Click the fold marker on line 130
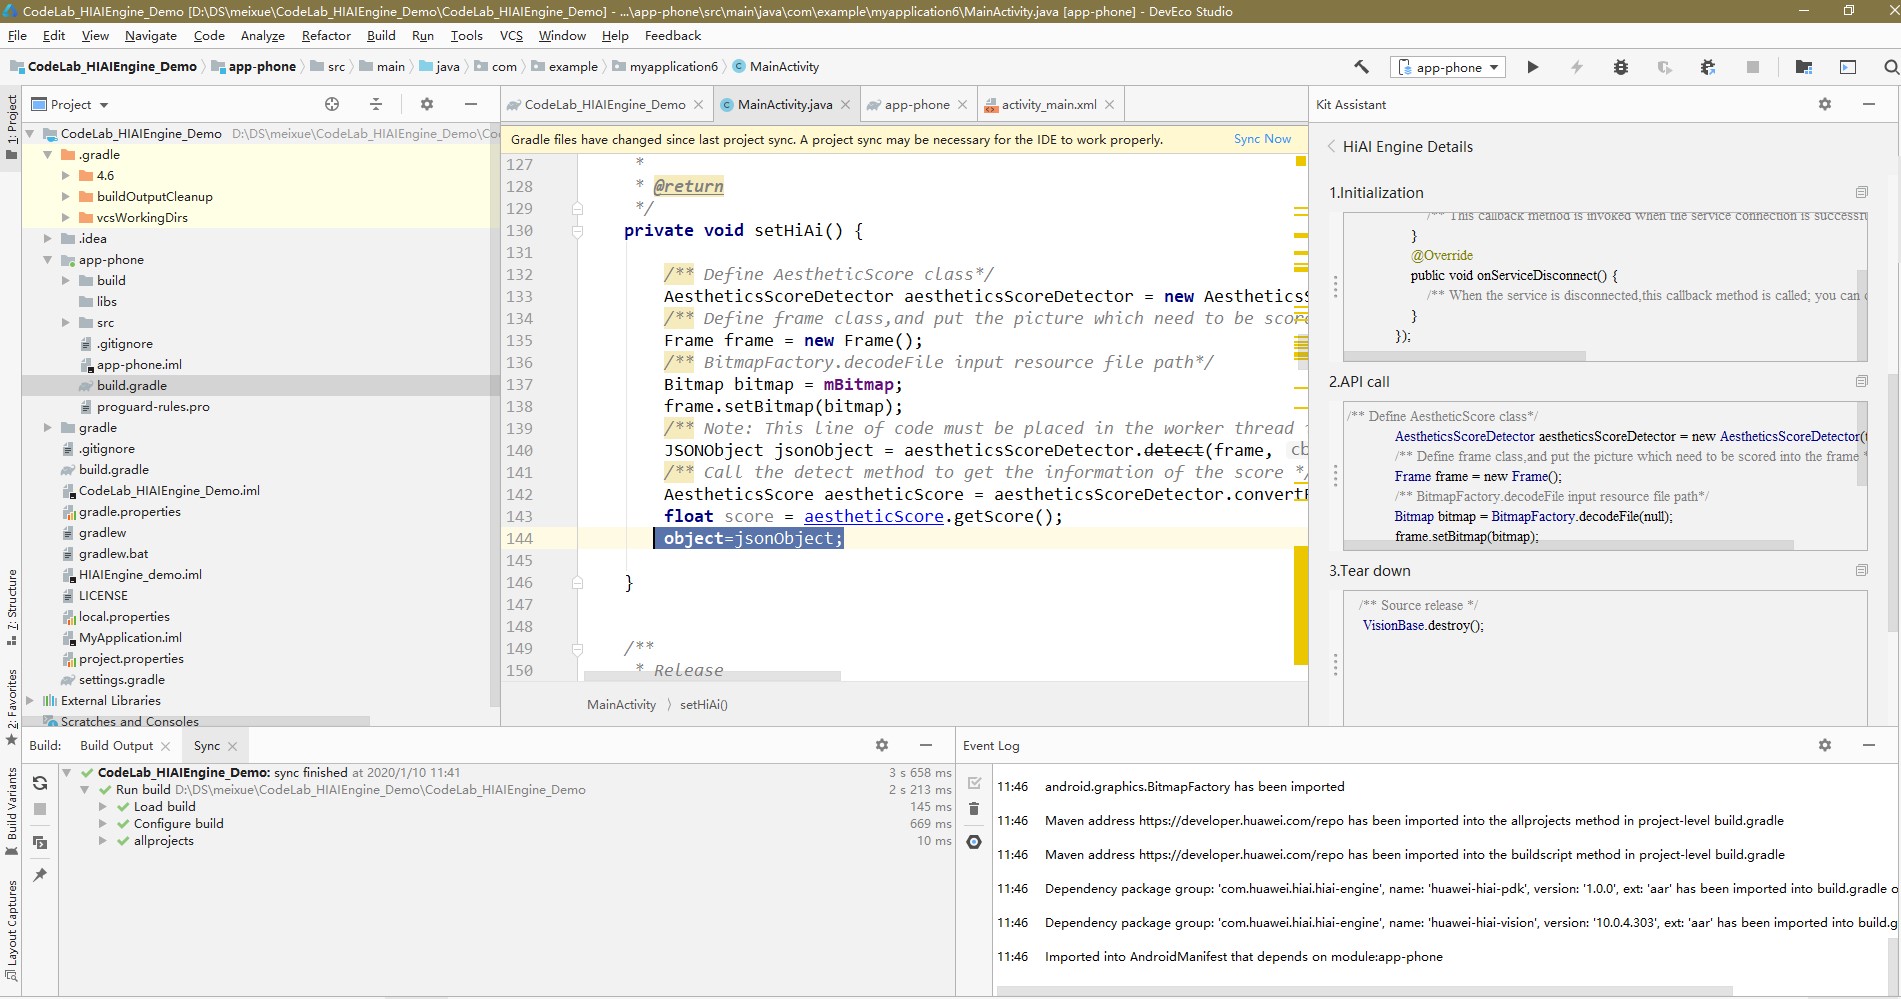Image resolution: width=1901 pixels, height=999 pixels. 577,231
